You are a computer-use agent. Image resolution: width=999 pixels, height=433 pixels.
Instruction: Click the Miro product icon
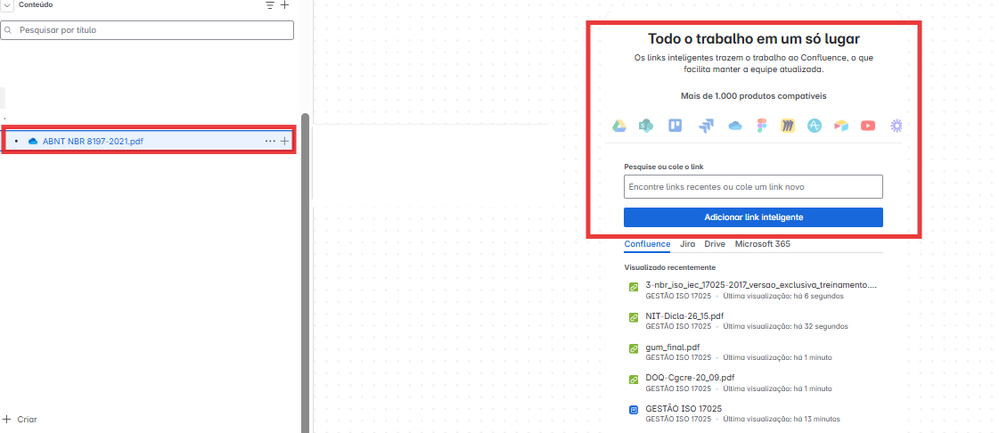point(787,125)
